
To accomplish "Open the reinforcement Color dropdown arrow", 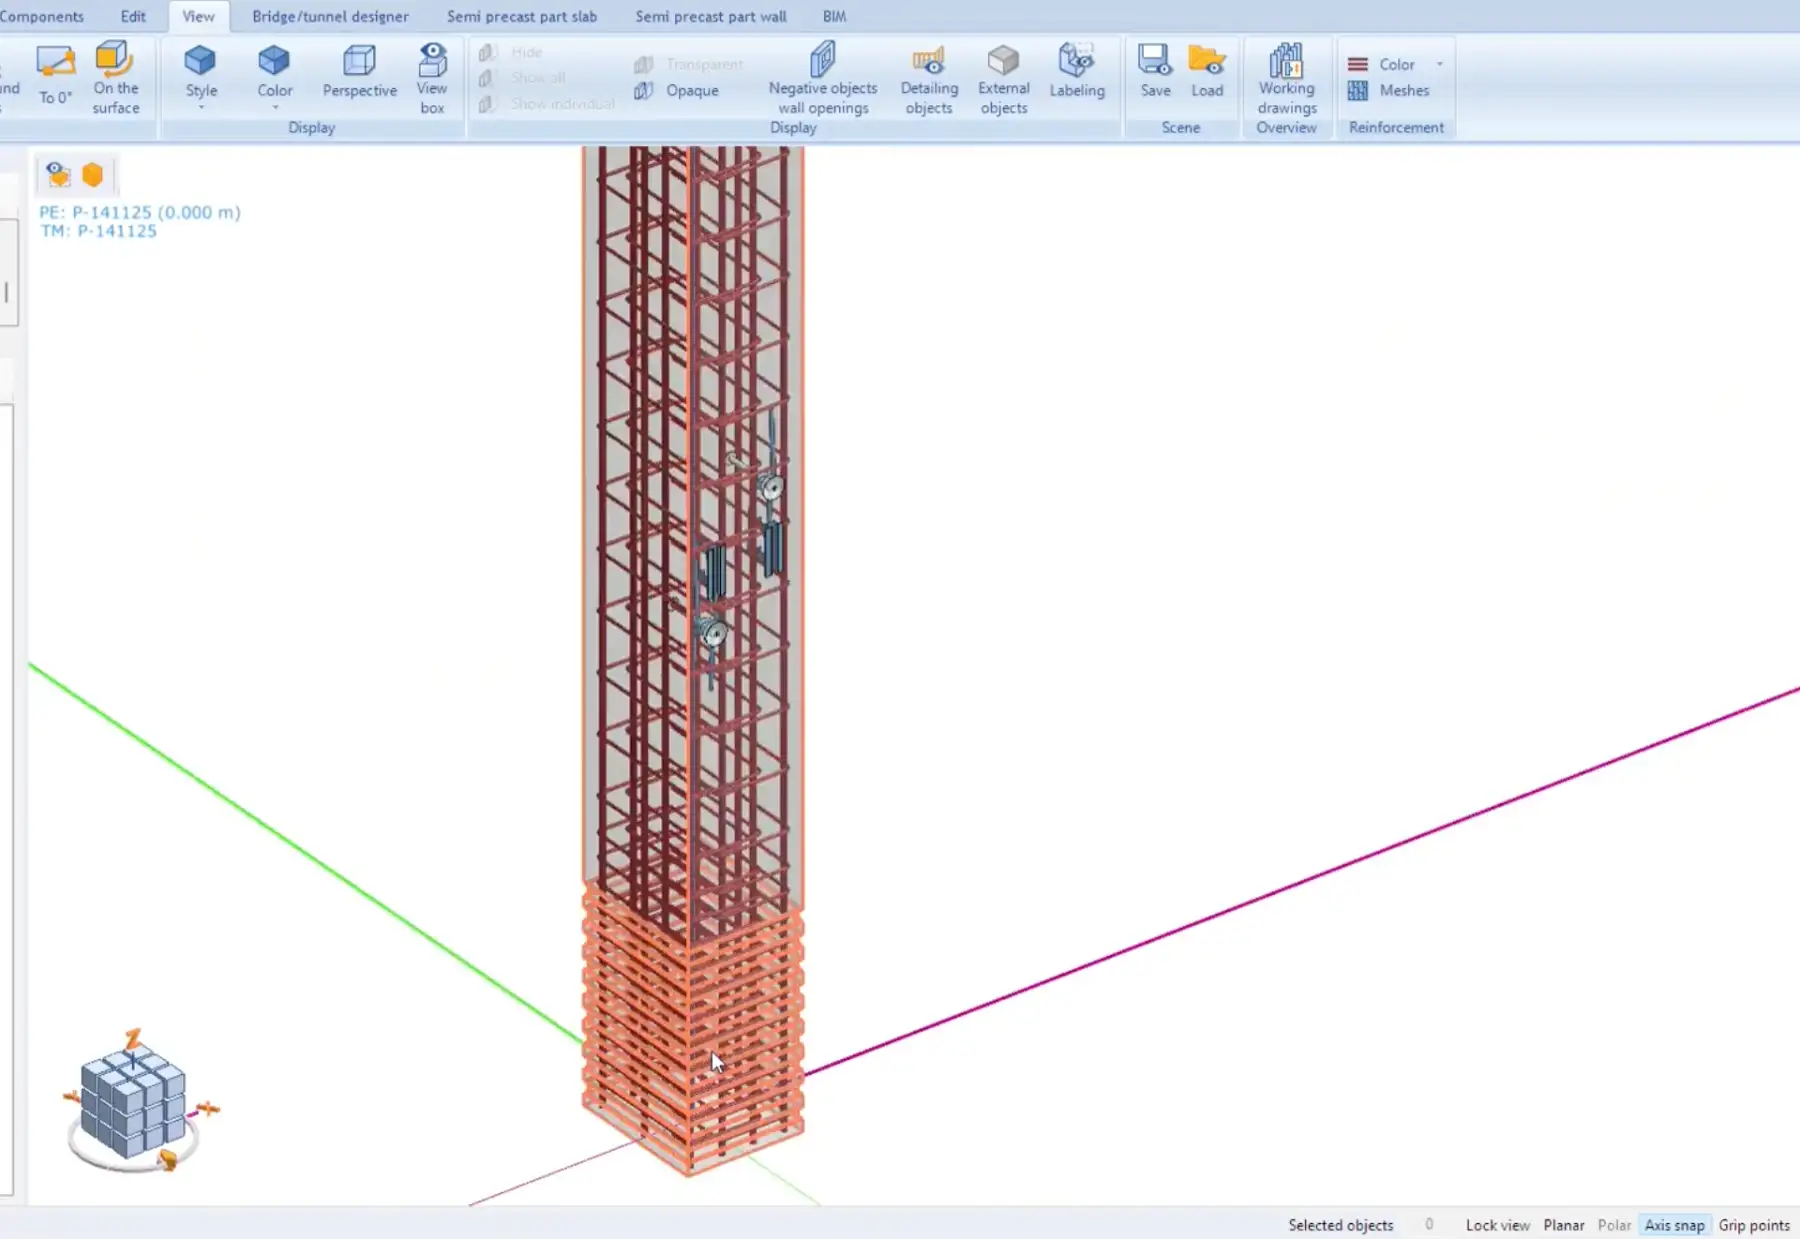I will click(x=1438, y=63).
